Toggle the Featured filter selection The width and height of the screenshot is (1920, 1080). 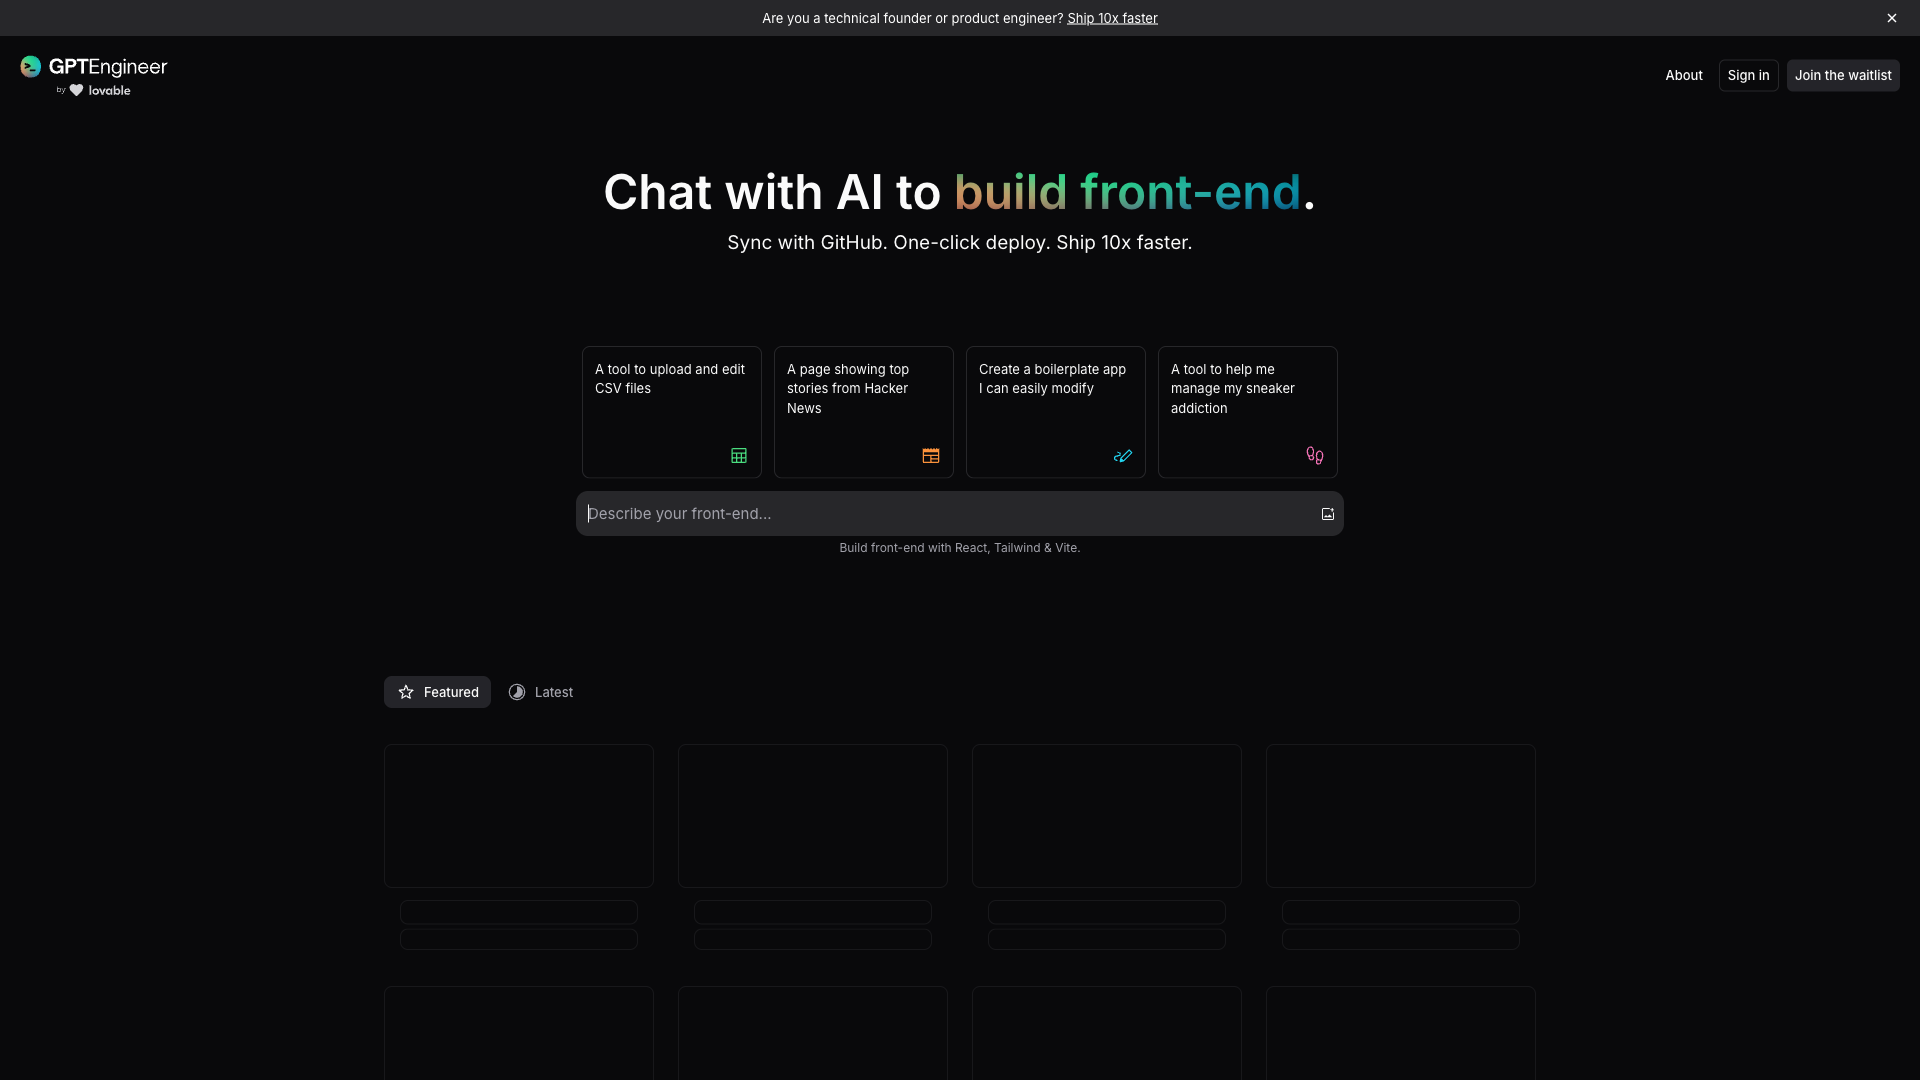pos(438,692)
